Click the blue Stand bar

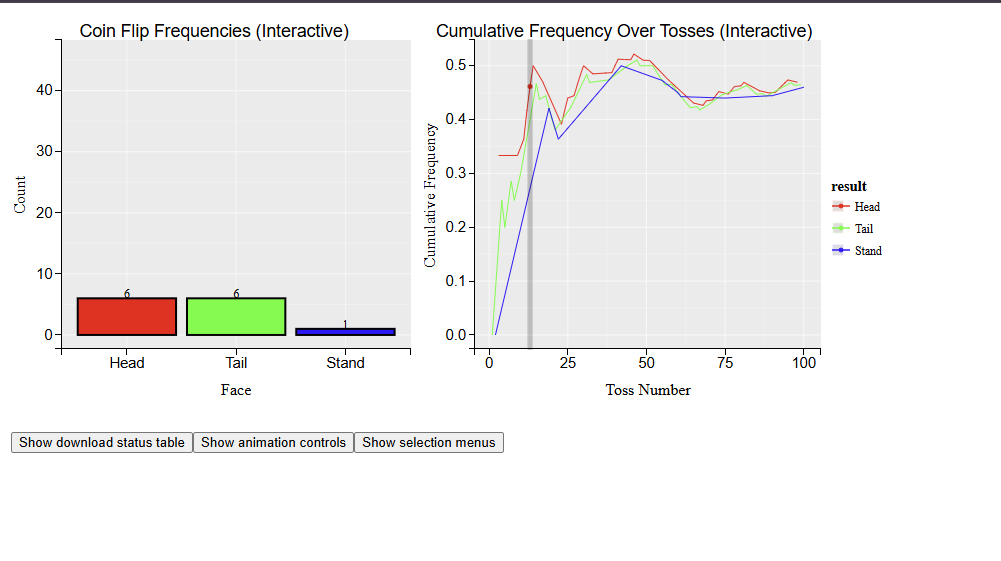point(345,331)
